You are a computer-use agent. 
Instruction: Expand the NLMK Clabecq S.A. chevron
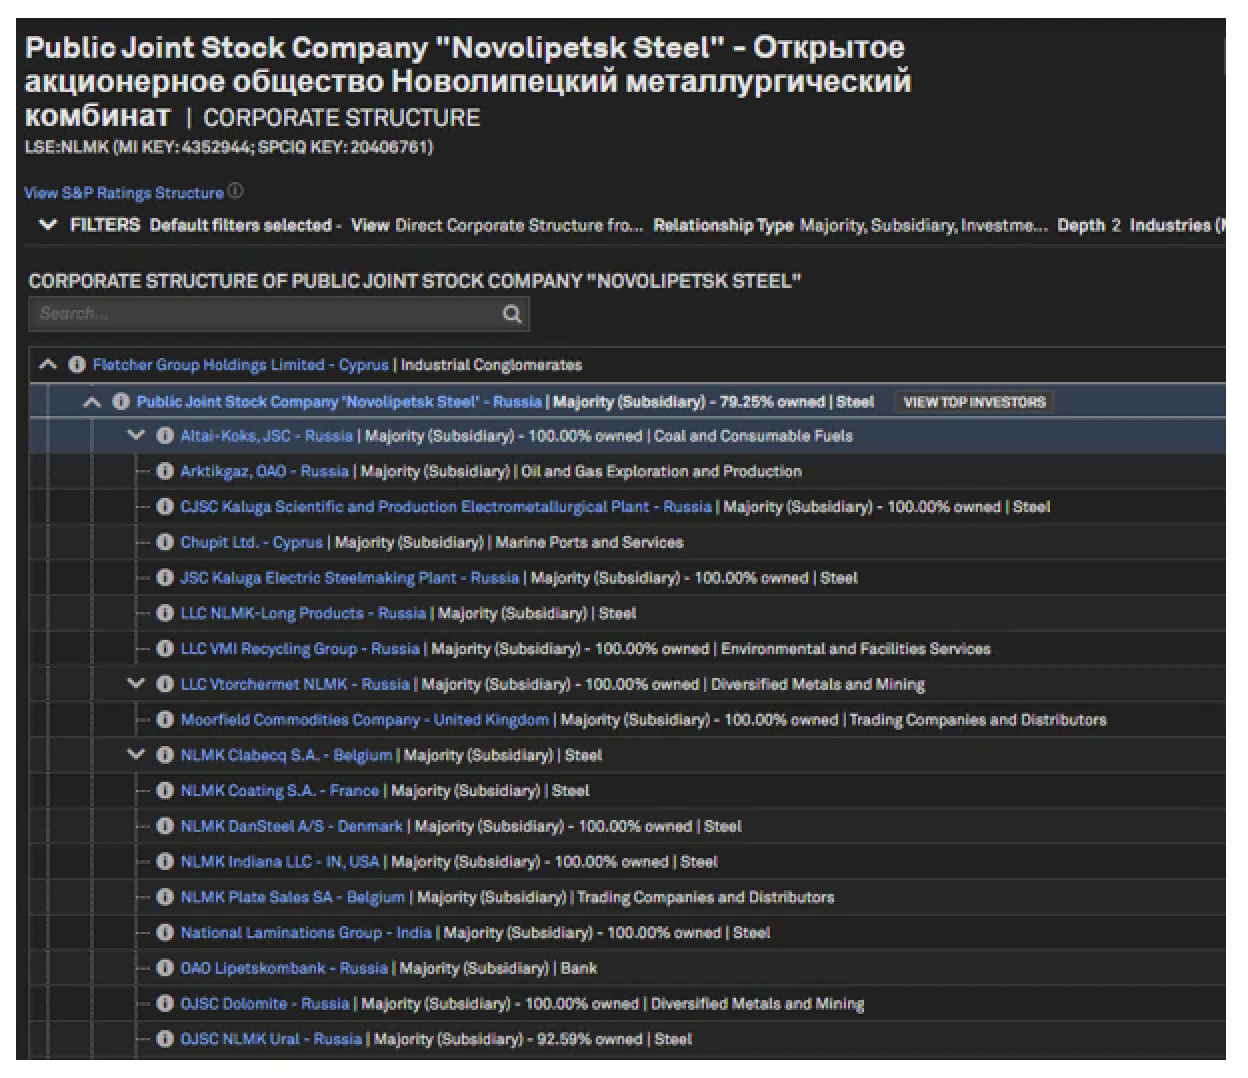tap(136, 755)
